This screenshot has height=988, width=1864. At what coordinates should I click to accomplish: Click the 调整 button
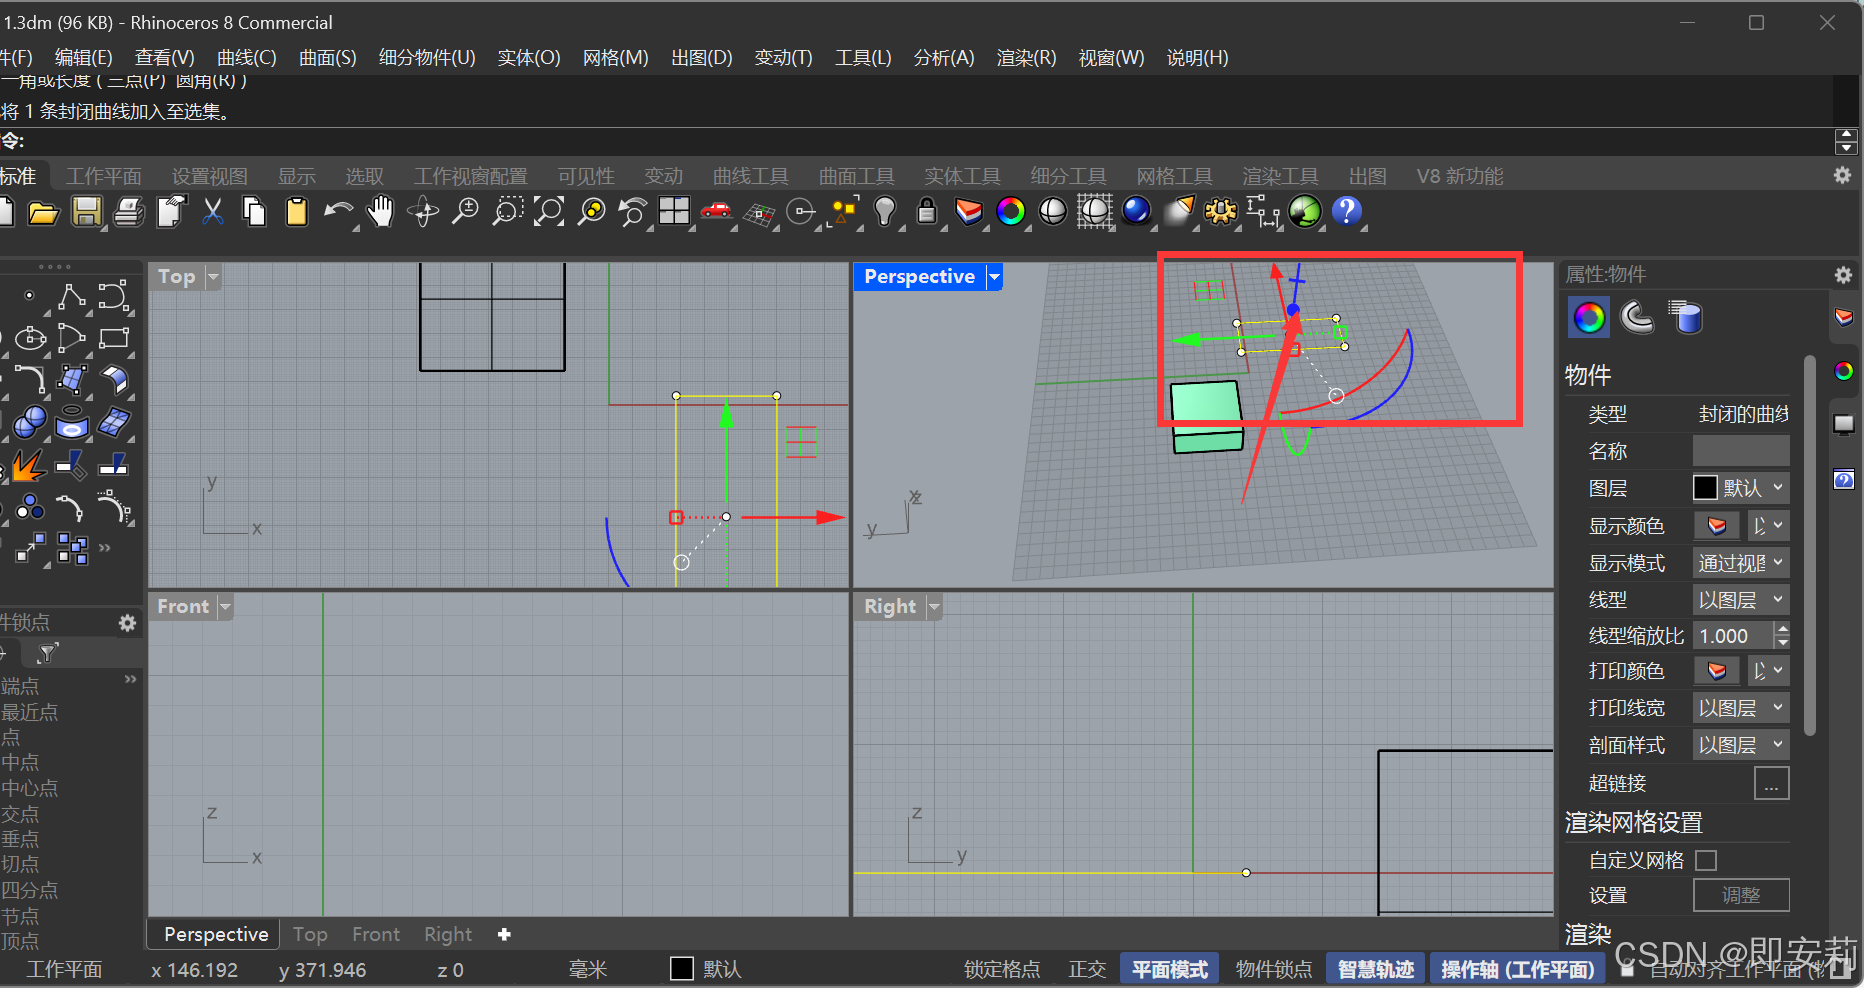[x=1740, y=895]
